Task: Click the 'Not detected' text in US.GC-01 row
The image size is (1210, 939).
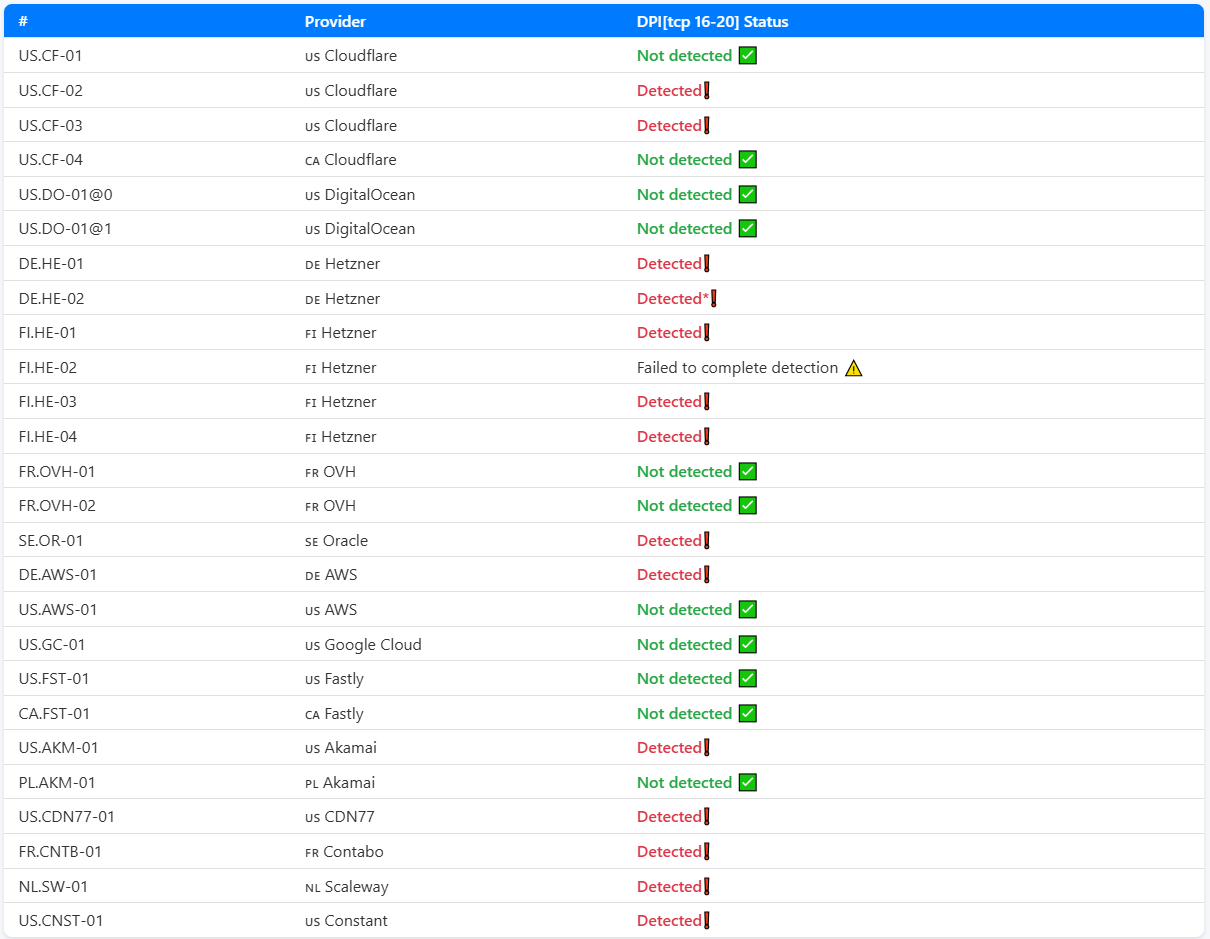Action: pos(684,645)
